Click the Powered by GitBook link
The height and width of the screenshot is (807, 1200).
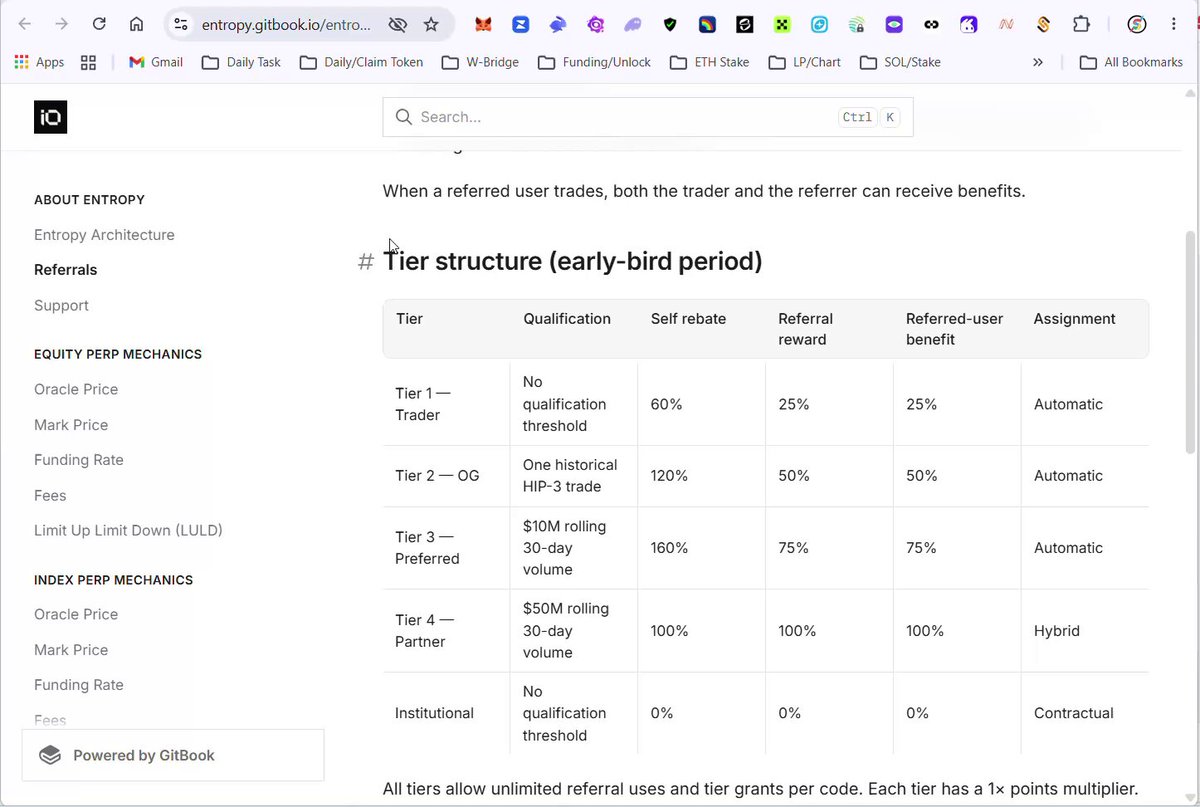coord(173,755)
